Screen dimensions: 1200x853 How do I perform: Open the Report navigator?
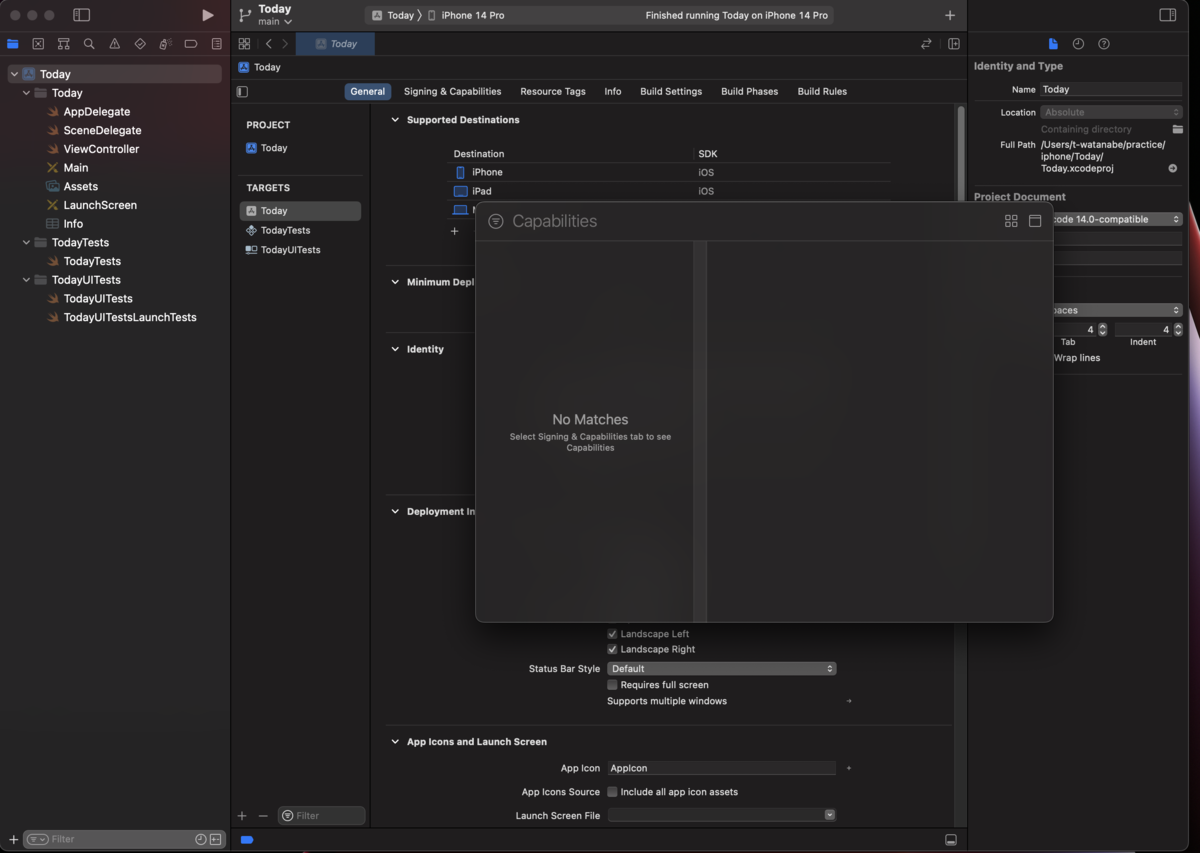(x=216, y=44)
